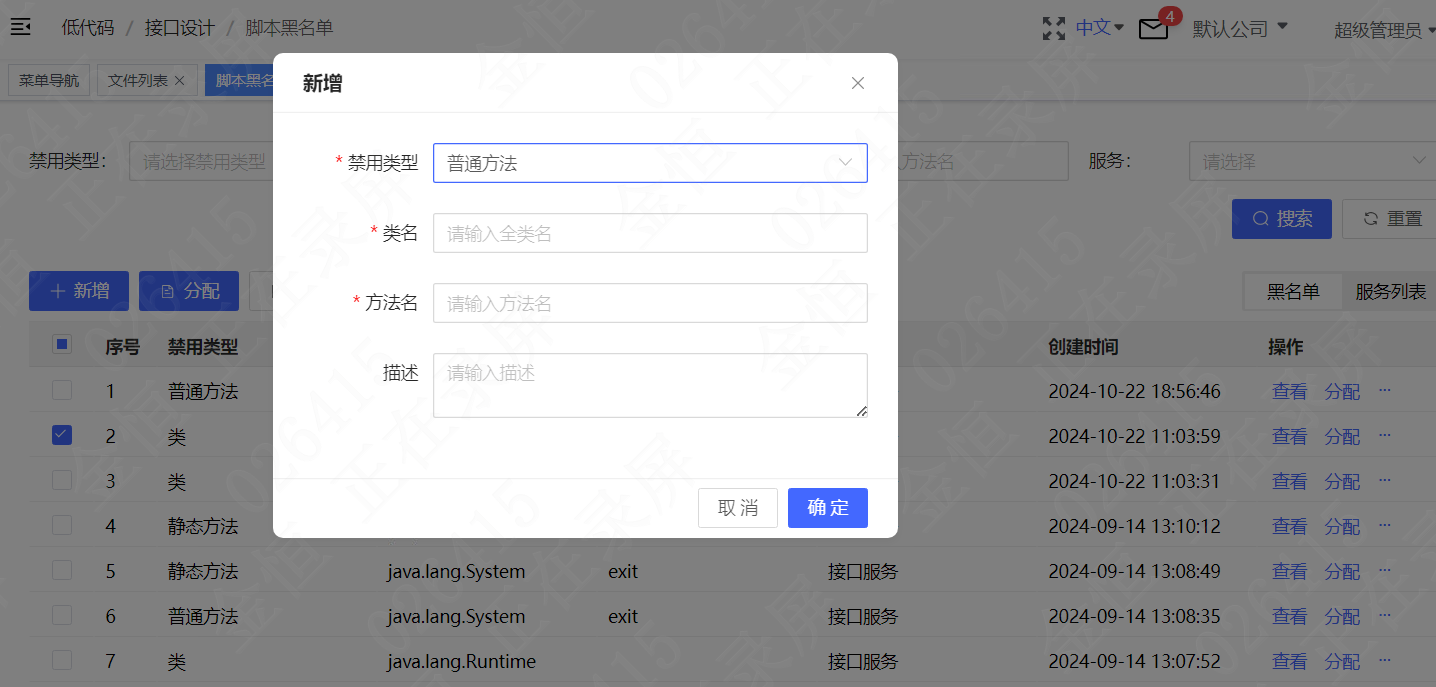Open the mail notifications icon

pos(1153,29)
